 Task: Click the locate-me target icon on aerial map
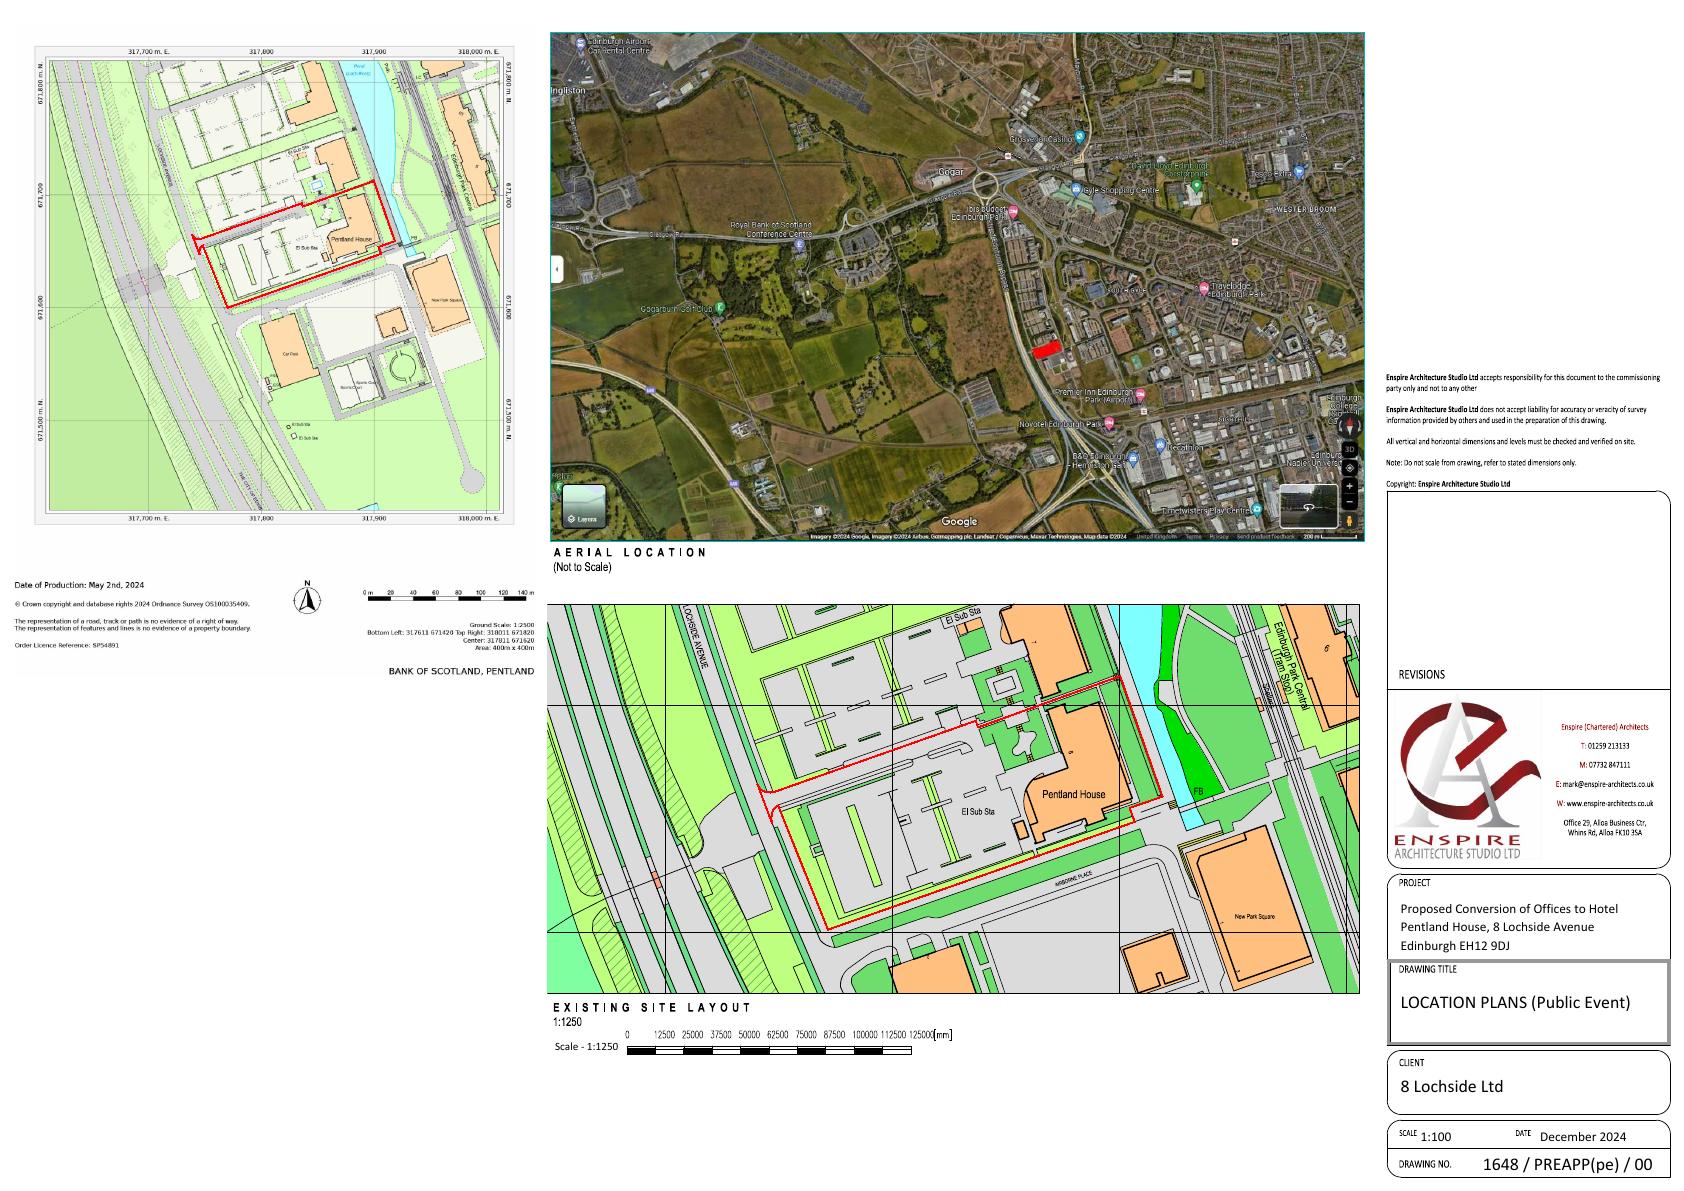click(x=1349, y=468)
